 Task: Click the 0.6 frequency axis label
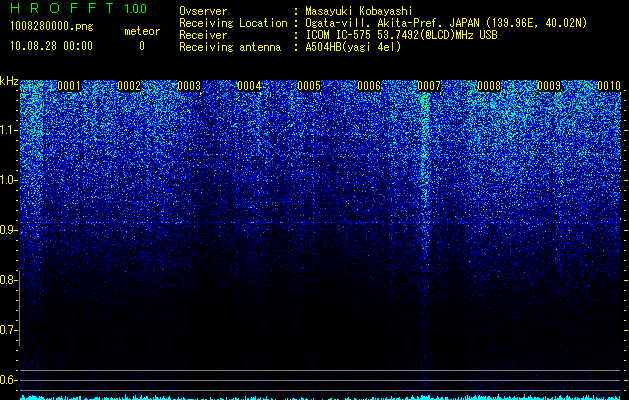(x=8, y=380)
